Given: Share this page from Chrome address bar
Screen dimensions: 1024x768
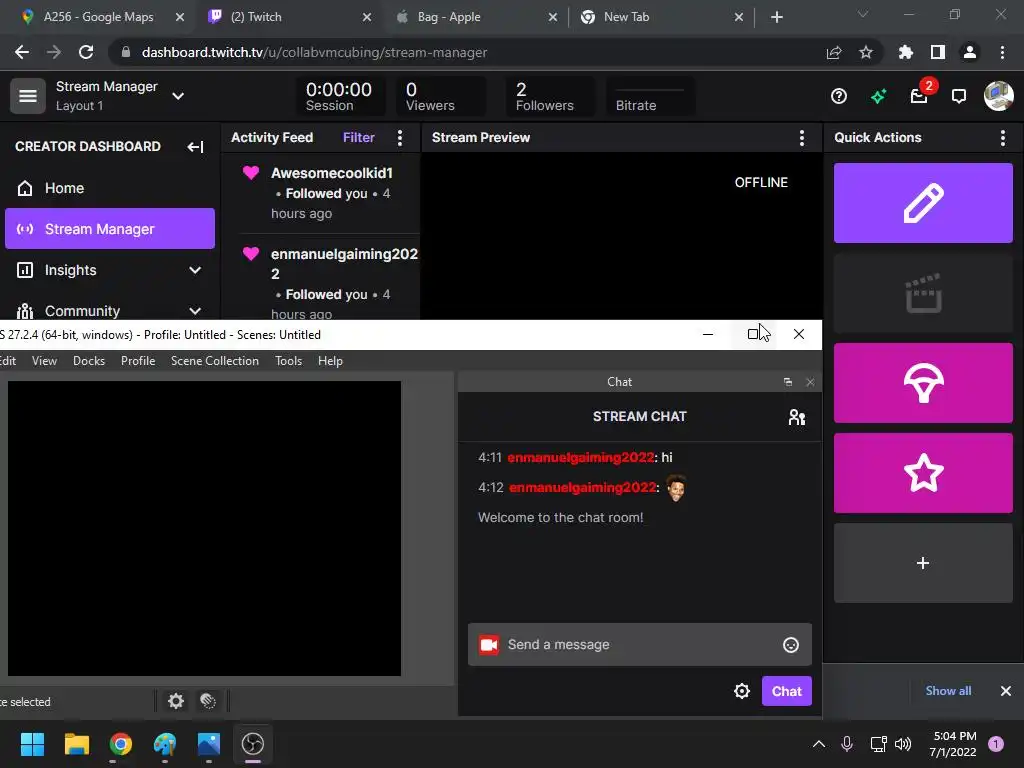Looking at the screenshot, I should pos(834,53).
